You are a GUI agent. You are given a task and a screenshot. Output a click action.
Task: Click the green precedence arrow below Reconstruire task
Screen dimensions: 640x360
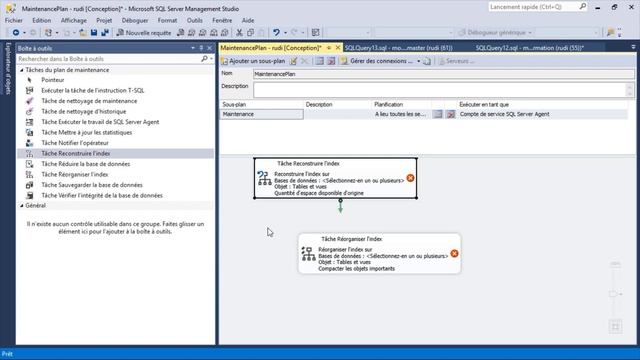[340, 206]
